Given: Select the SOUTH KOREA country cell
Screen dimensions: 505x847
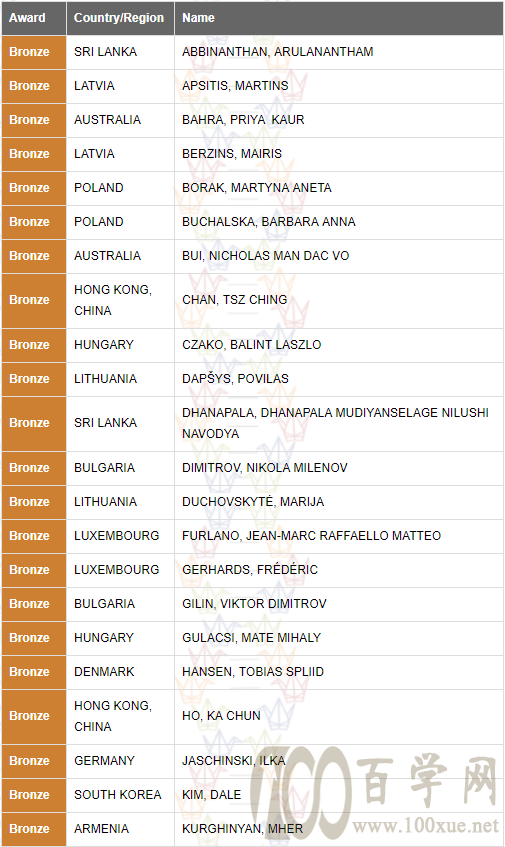Looking at the screenshot, I should coord(118,795).
